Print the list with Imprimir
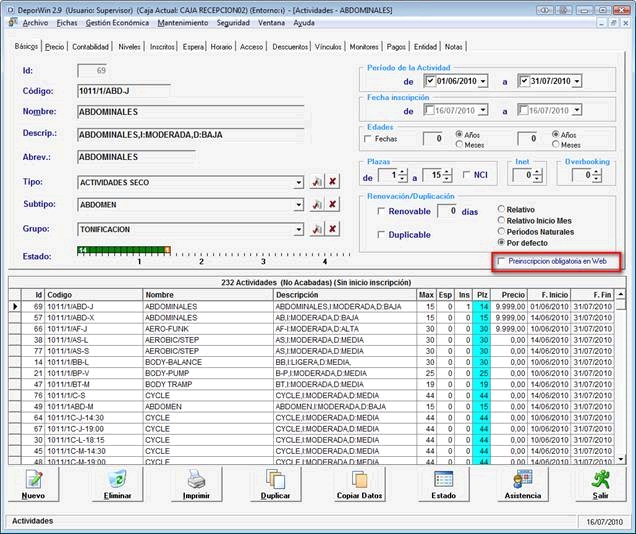636x534 pixels. coord(196,484)
